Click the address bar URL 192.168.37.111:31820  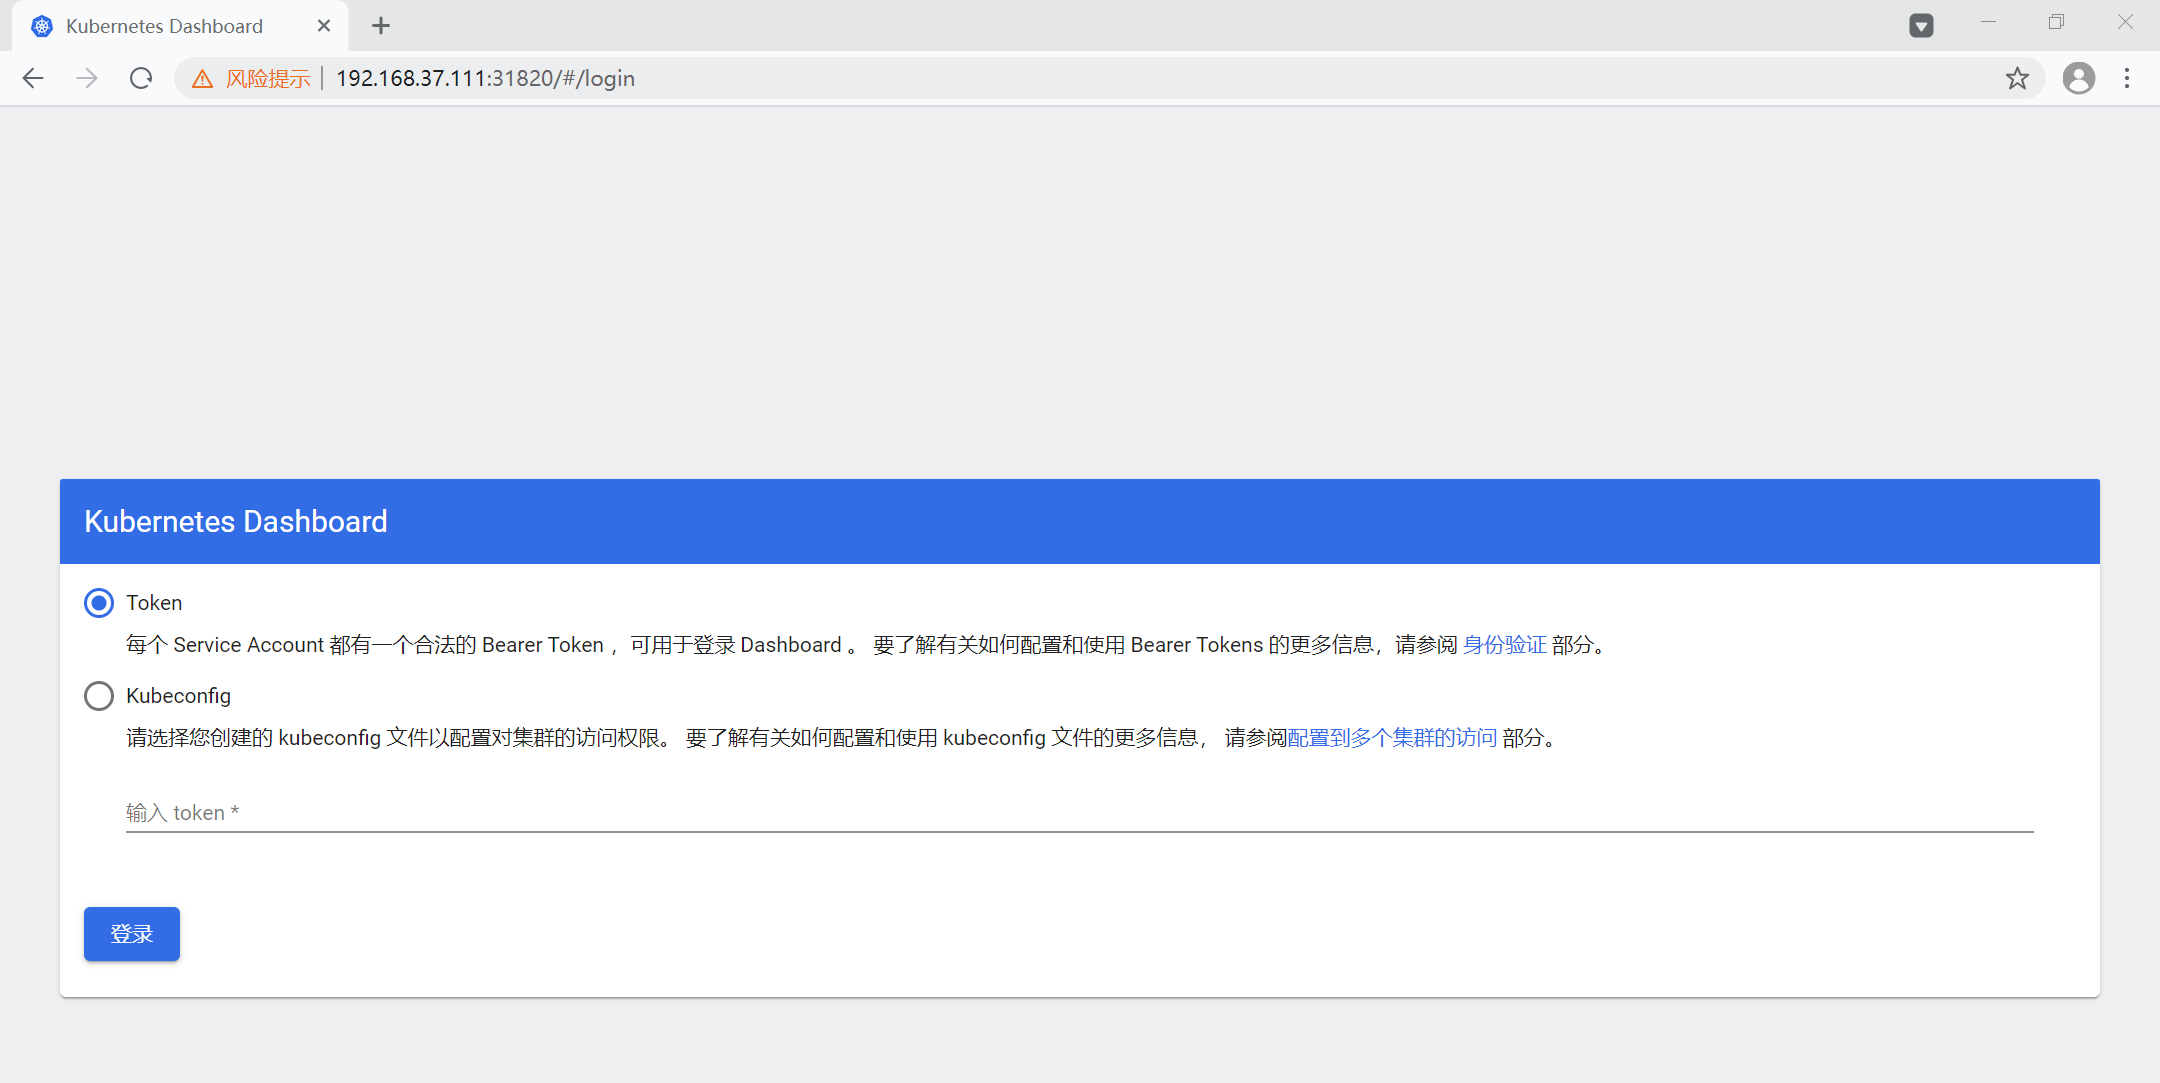485,78
